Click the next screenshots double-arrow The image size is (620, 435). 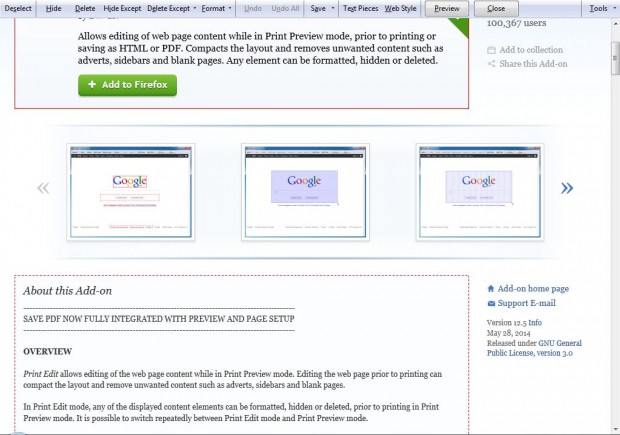pos(567,188)
